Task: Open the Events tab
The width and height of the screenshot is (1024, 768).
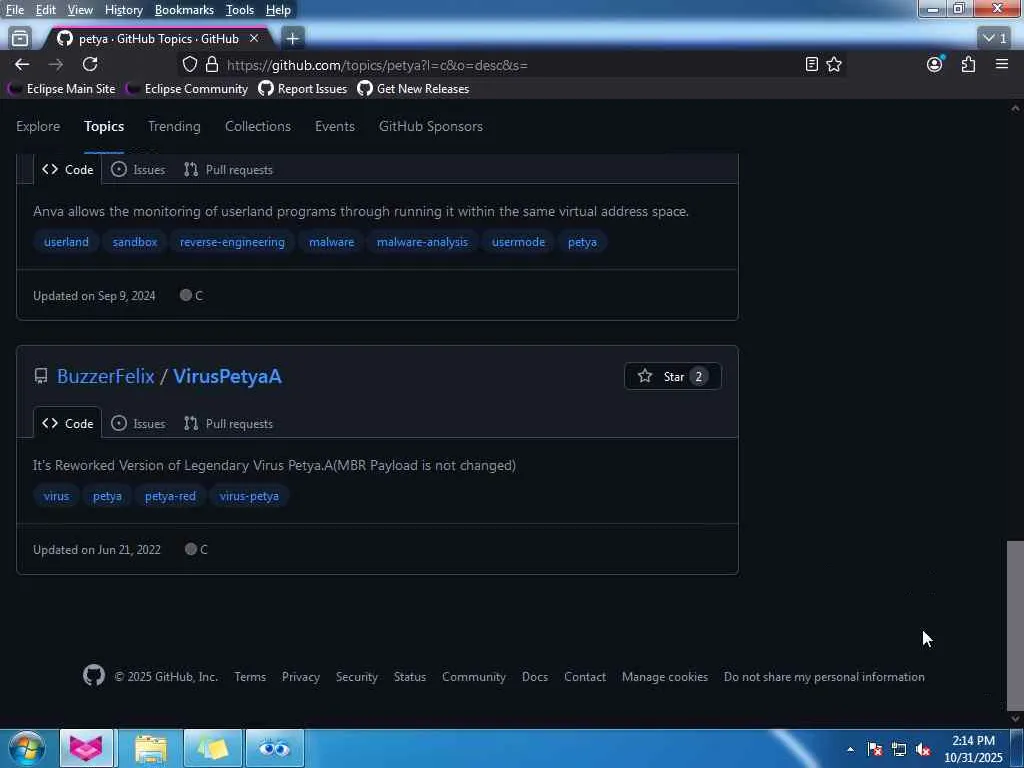Action: [335, 126]
